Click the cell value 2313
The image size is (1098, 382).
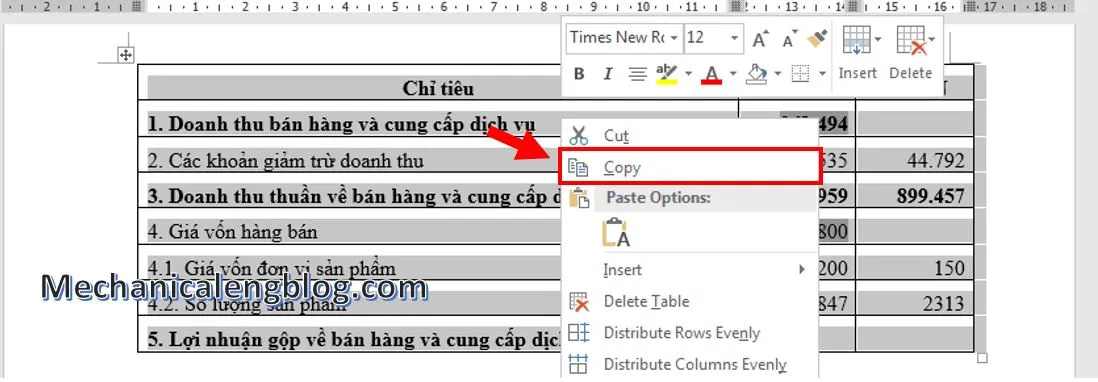tap(943, 304)
